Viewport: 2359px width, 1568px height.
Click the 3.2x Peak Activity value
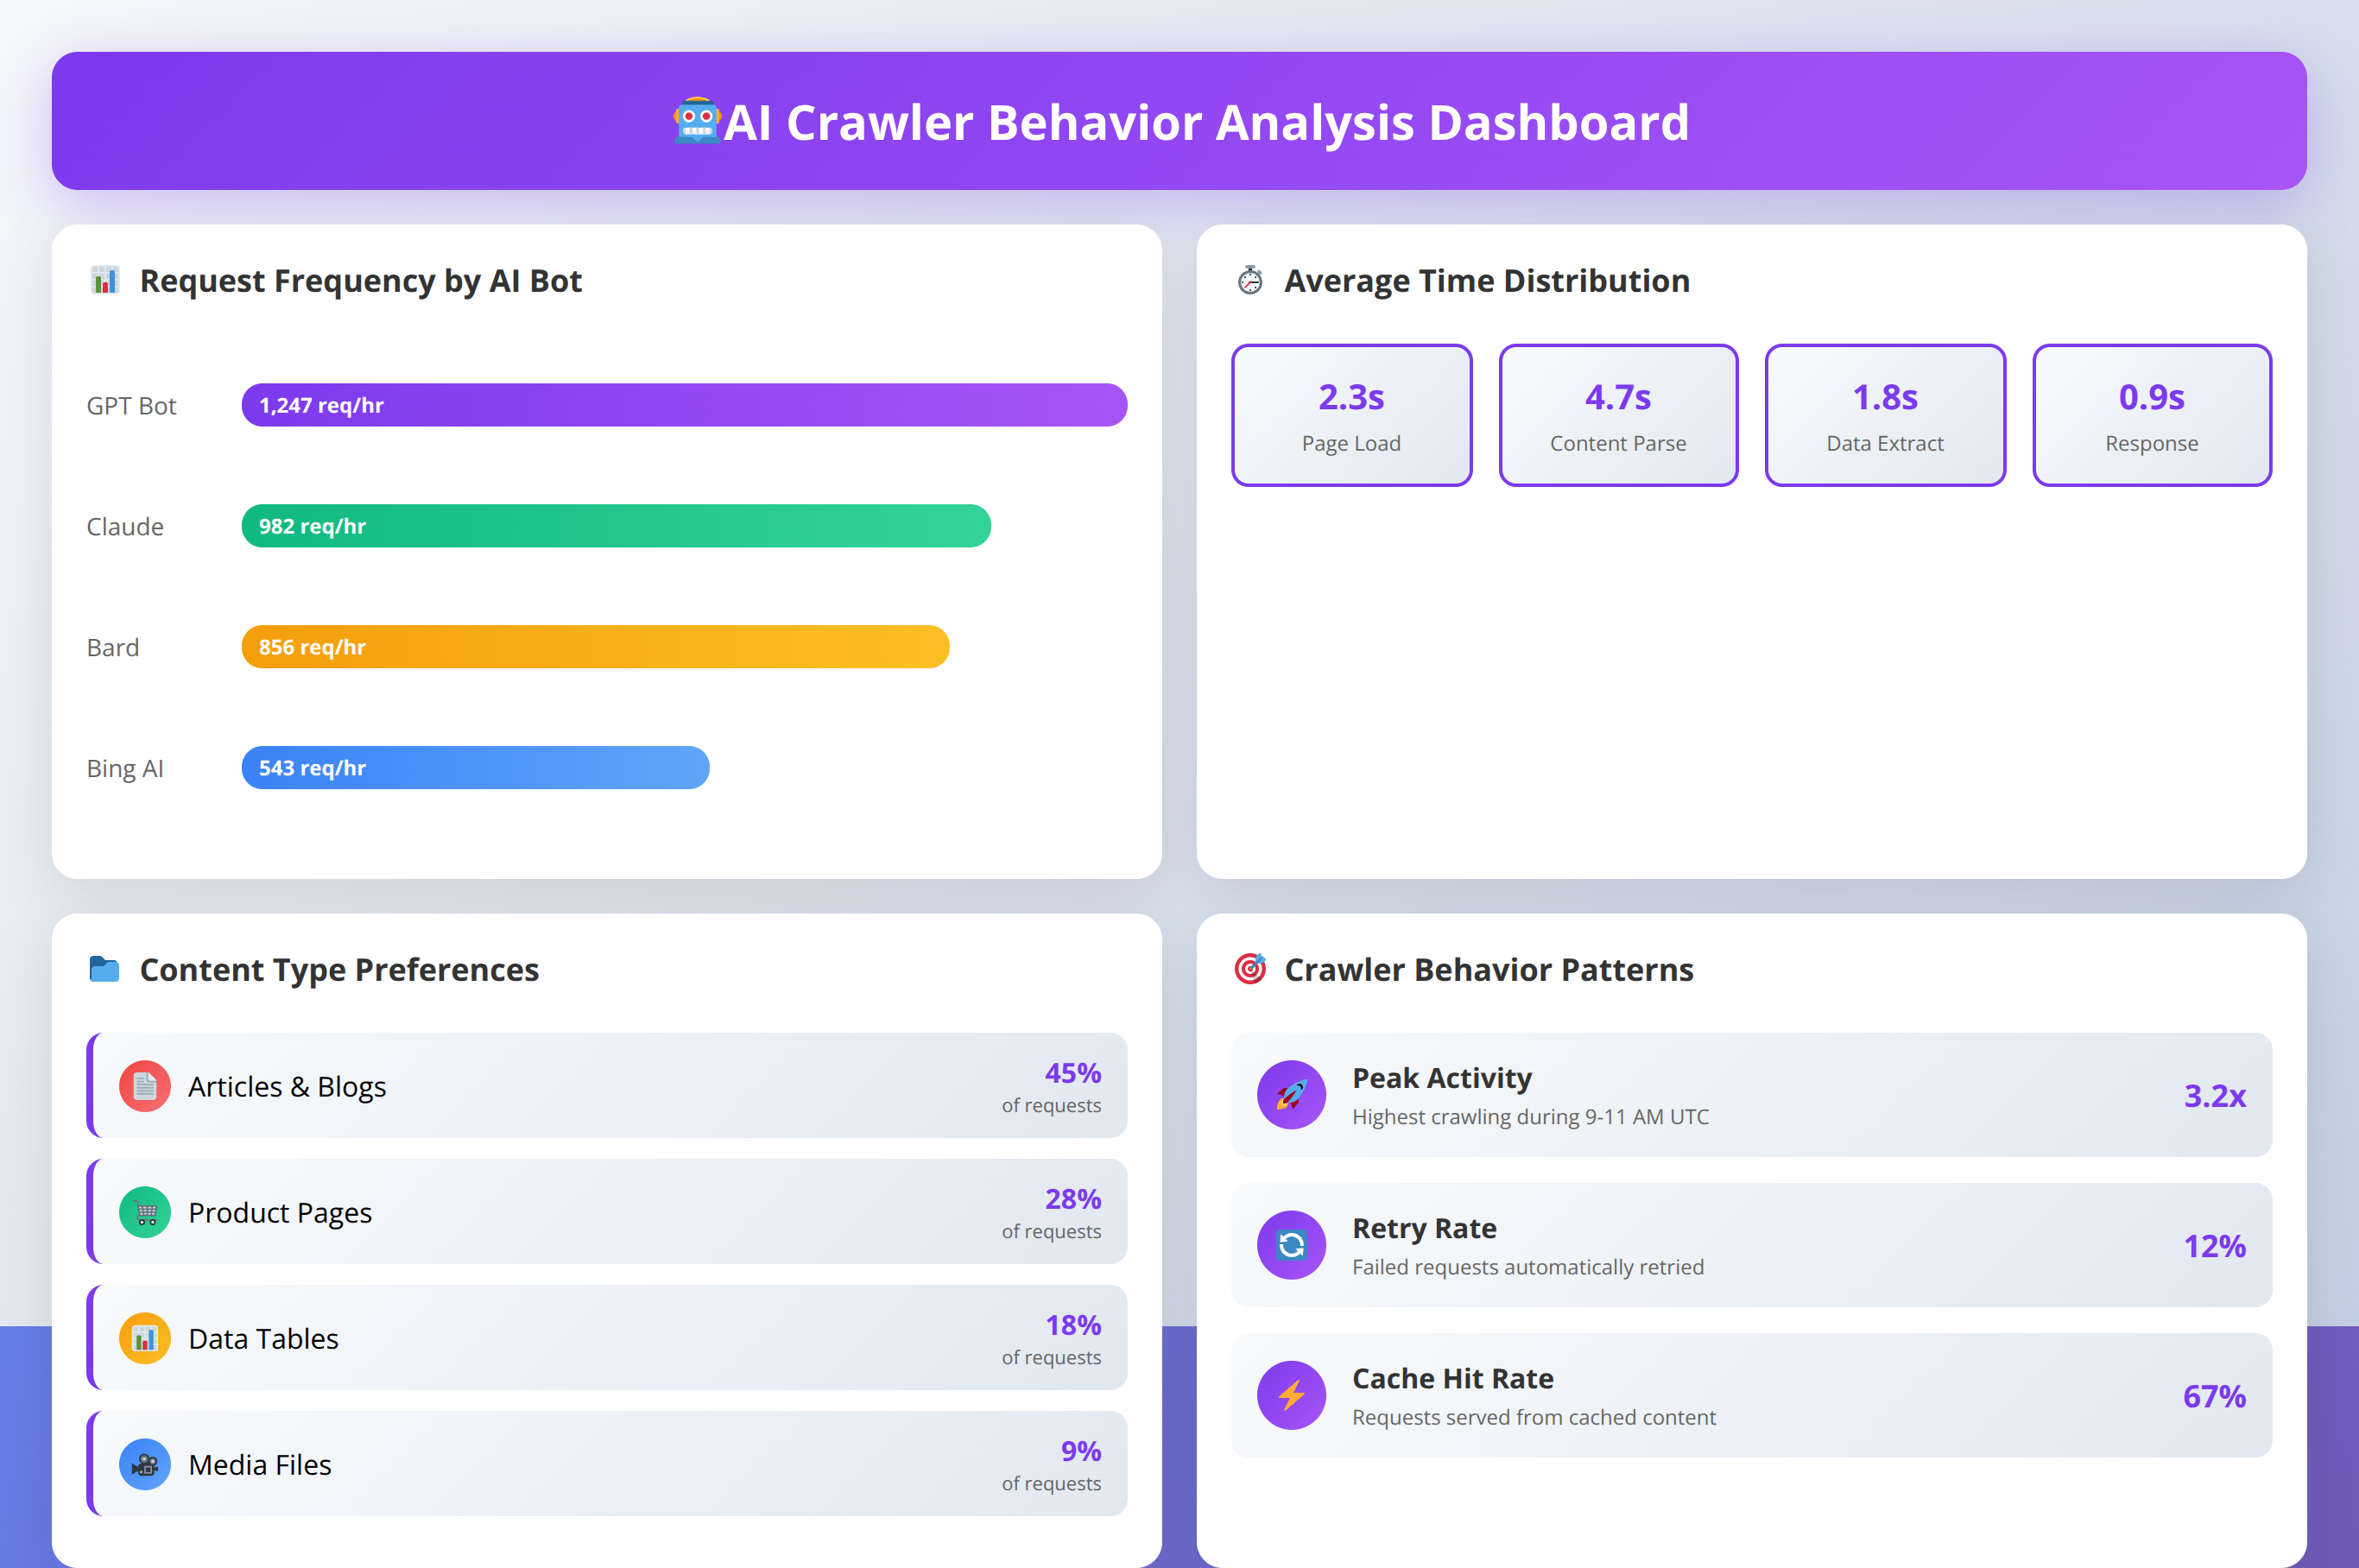[2215, 1096]
